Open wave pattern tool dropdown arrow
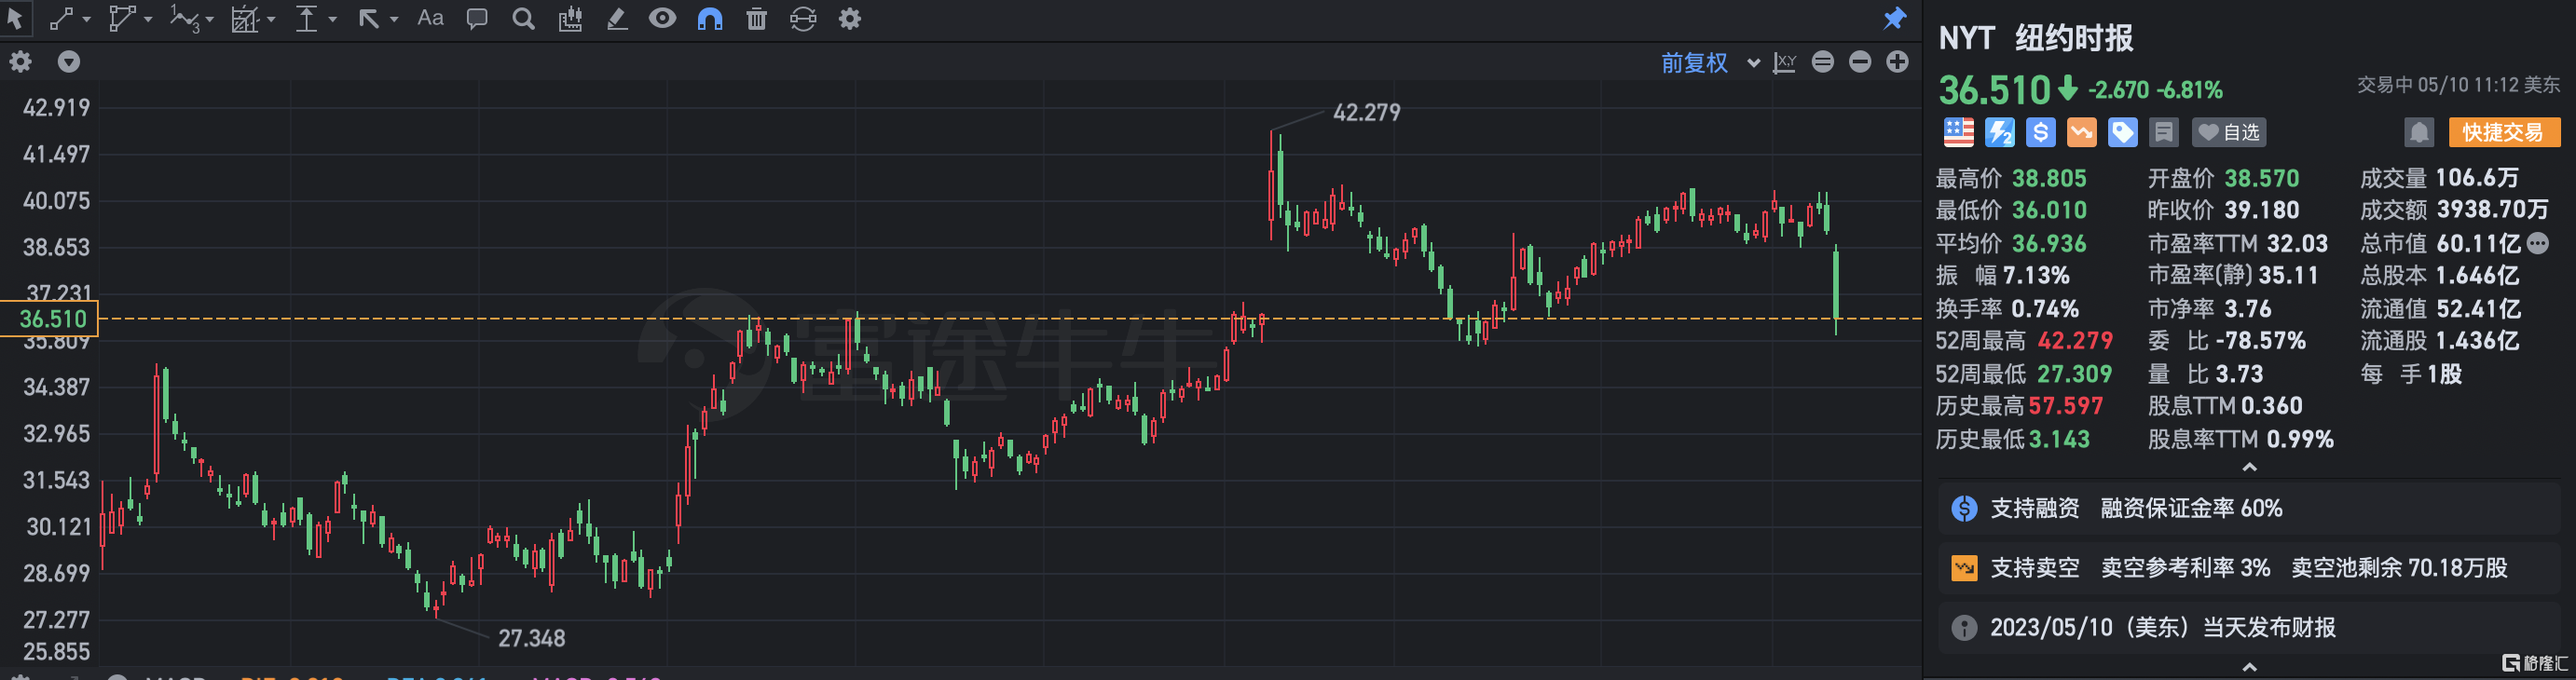2576x680 pixels. (x=209, y=19)
